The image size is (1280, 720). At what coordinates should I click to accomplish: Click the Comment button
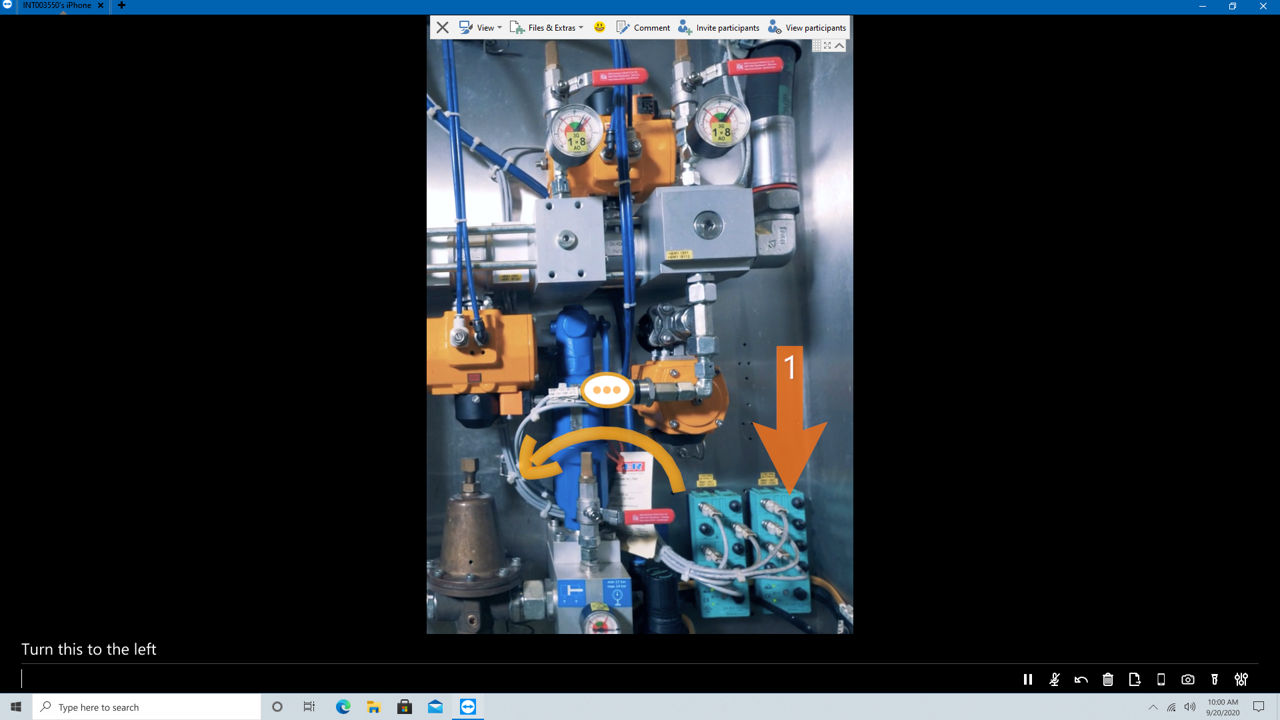tap(643, 27)
